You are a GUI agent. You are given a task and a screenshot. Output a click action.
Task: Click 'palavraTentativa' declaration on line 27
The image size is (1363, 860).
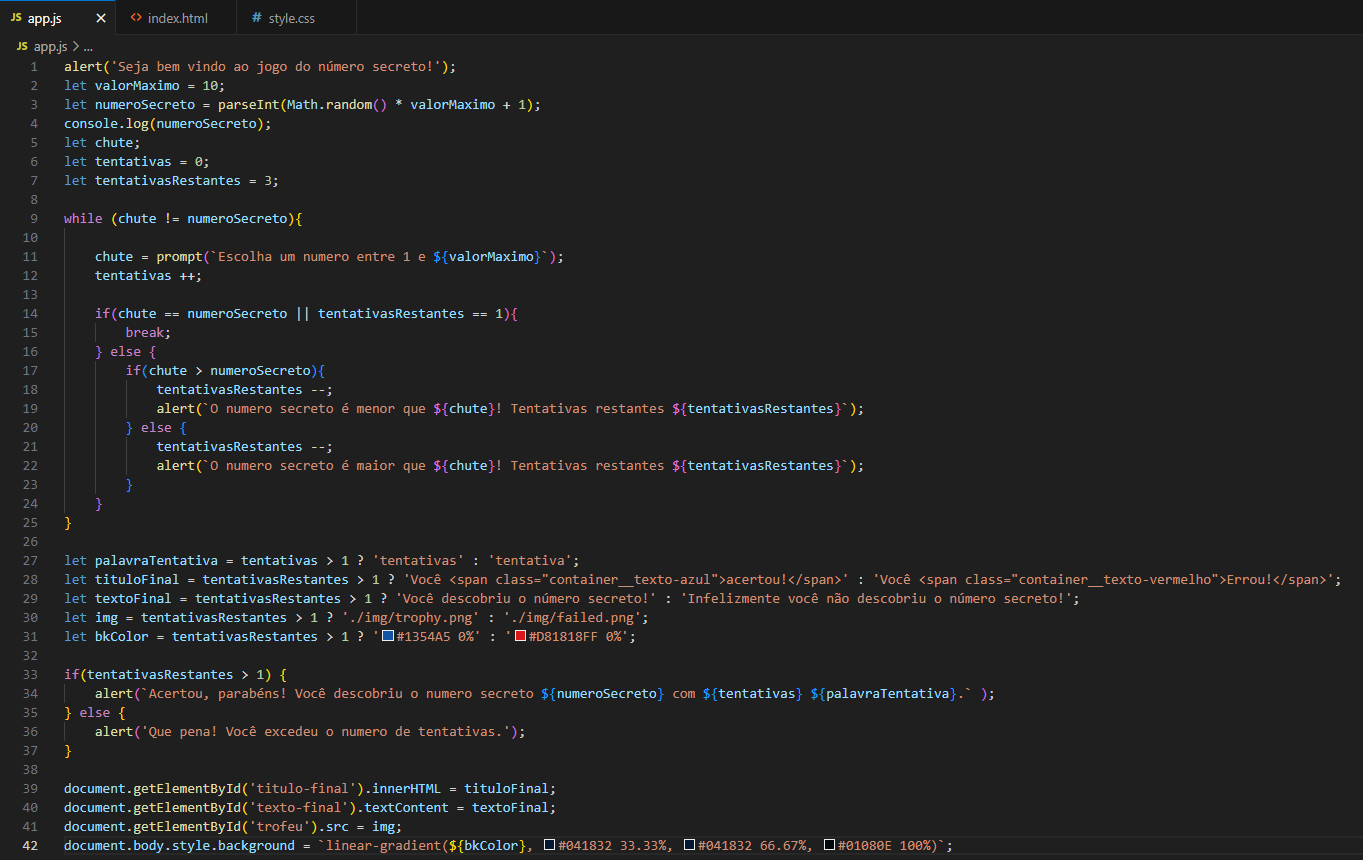156,560
